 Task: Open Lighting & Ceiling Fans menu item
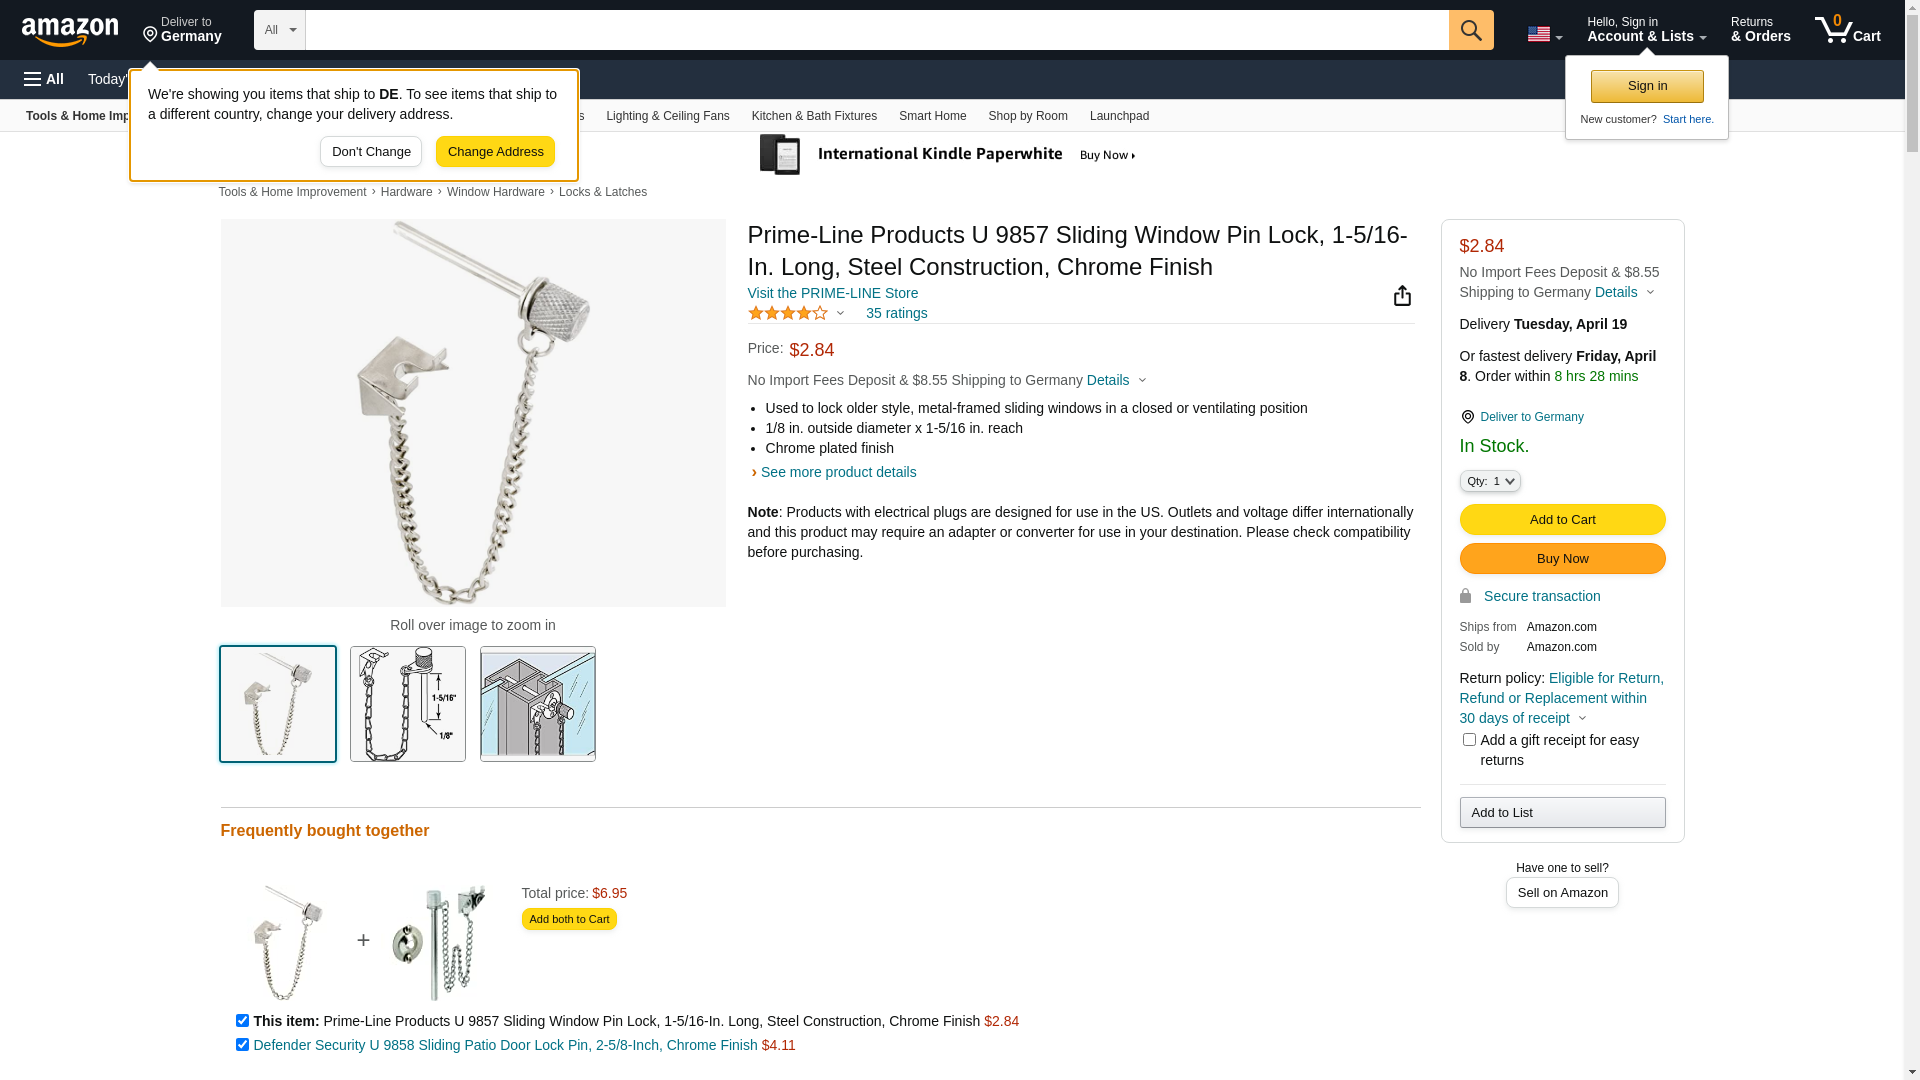667,116
